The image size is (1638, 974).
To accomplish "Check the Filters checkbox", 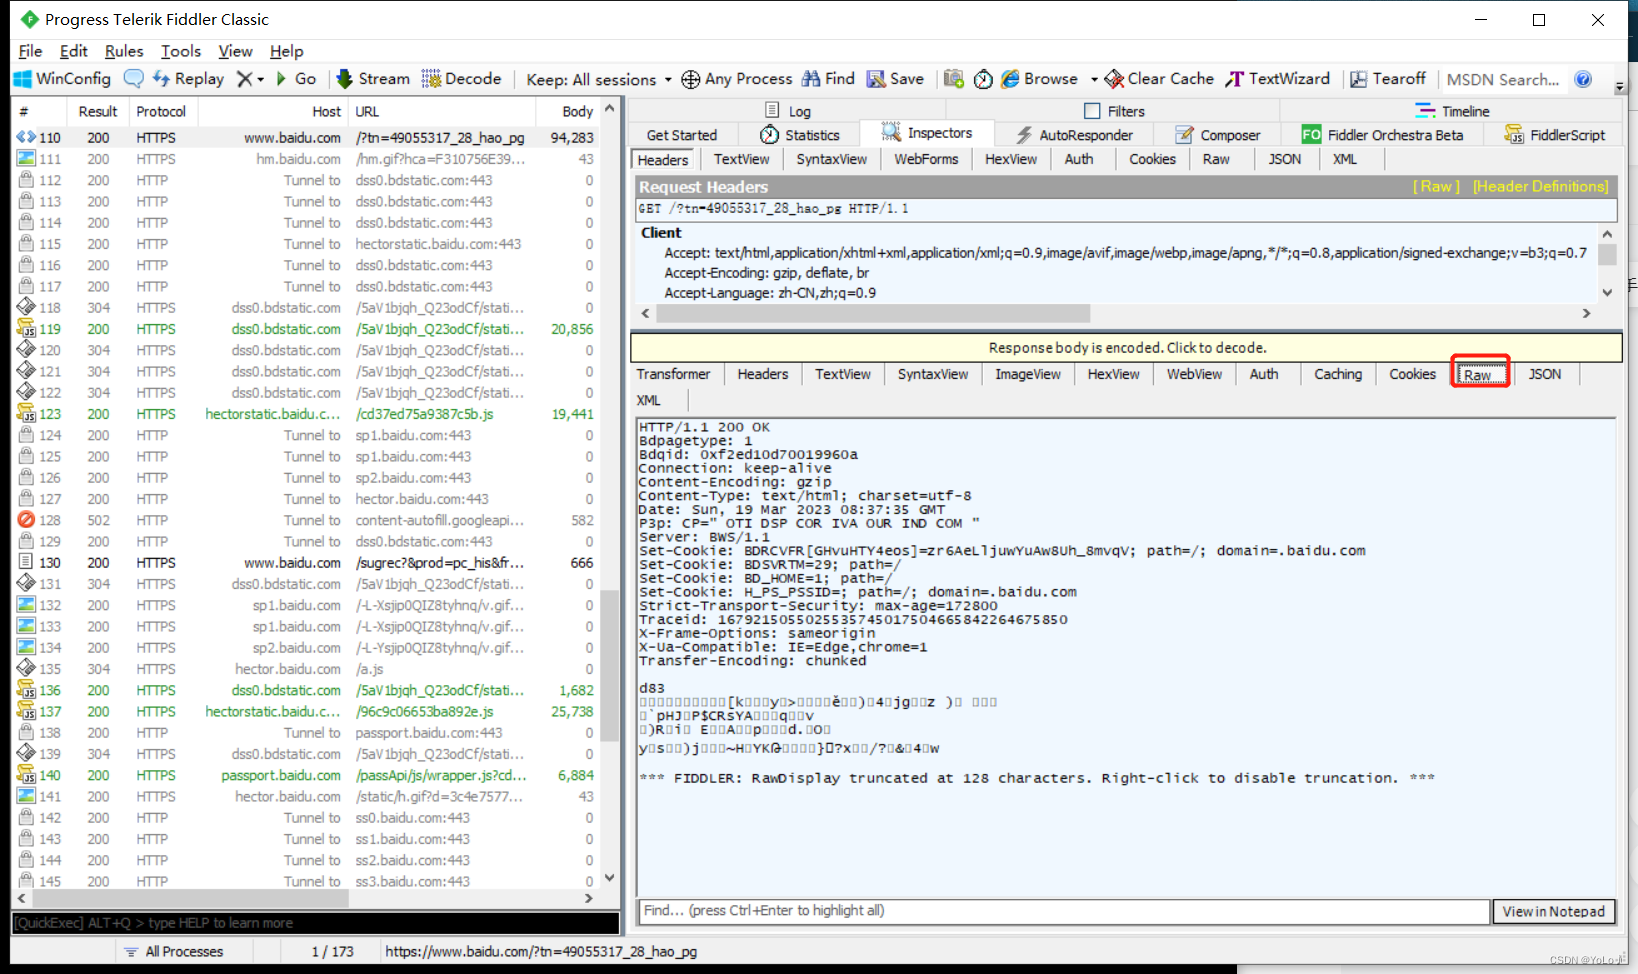I will 1092,111.
